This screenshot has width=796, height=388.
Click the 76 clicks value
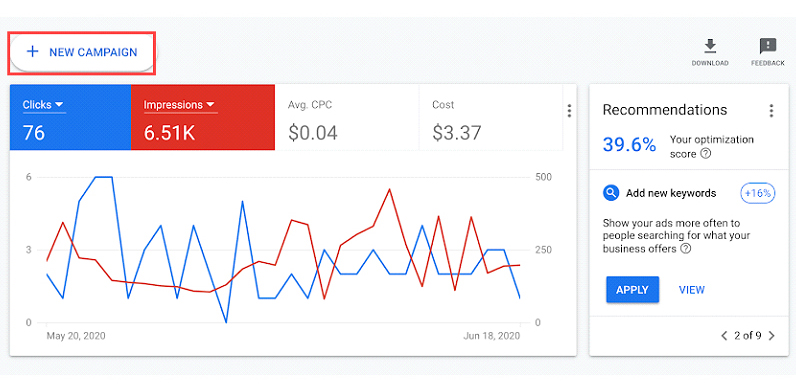pos(34,133)
